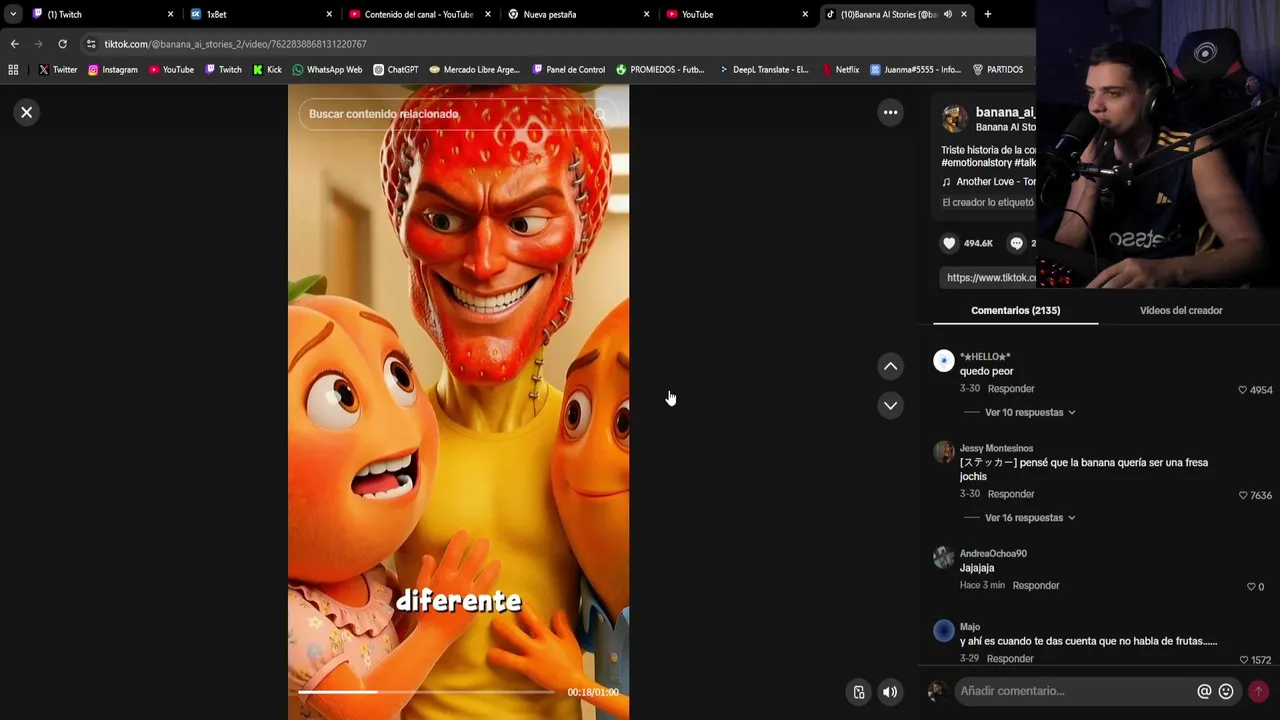Reply to Majo's comment
Viewport: 1280px width, 720px height.
tap(1010, 659)
